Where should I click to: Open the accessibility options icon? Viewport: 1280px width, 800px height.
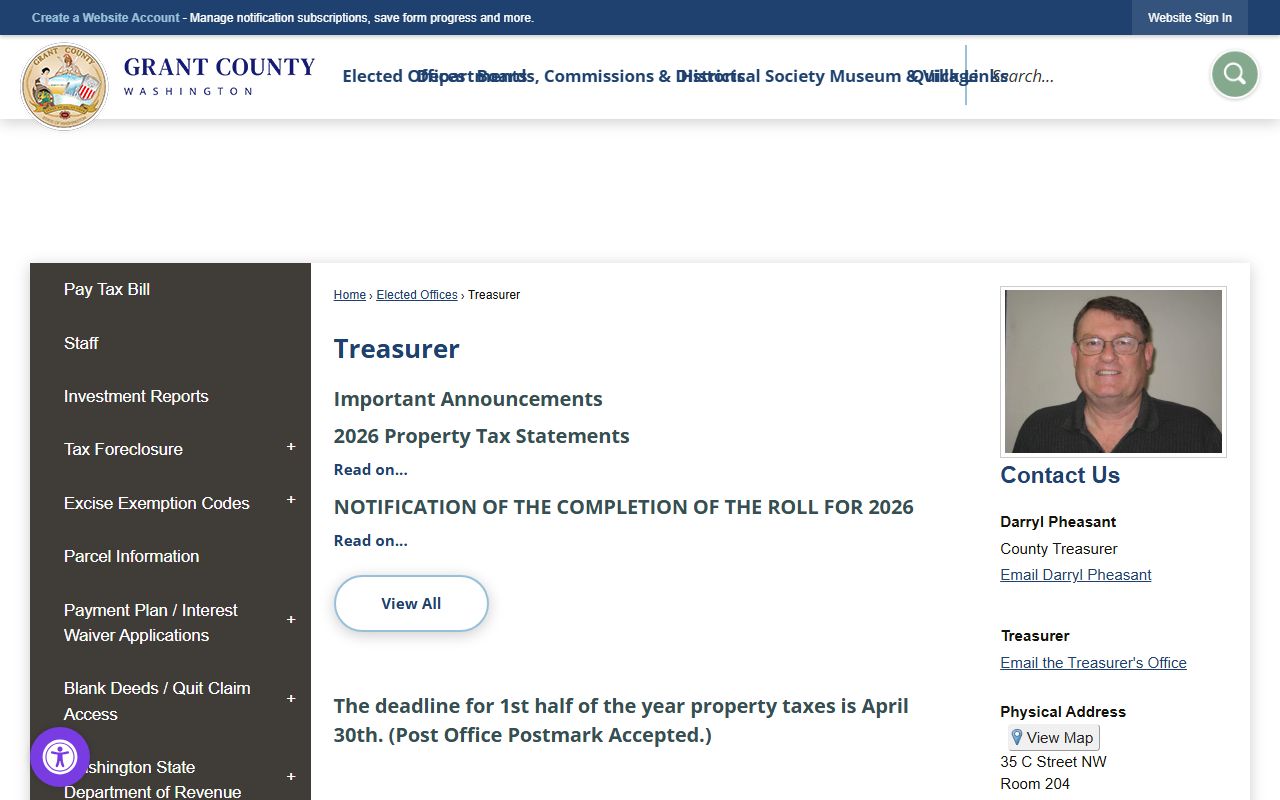[x=60, y=757]
